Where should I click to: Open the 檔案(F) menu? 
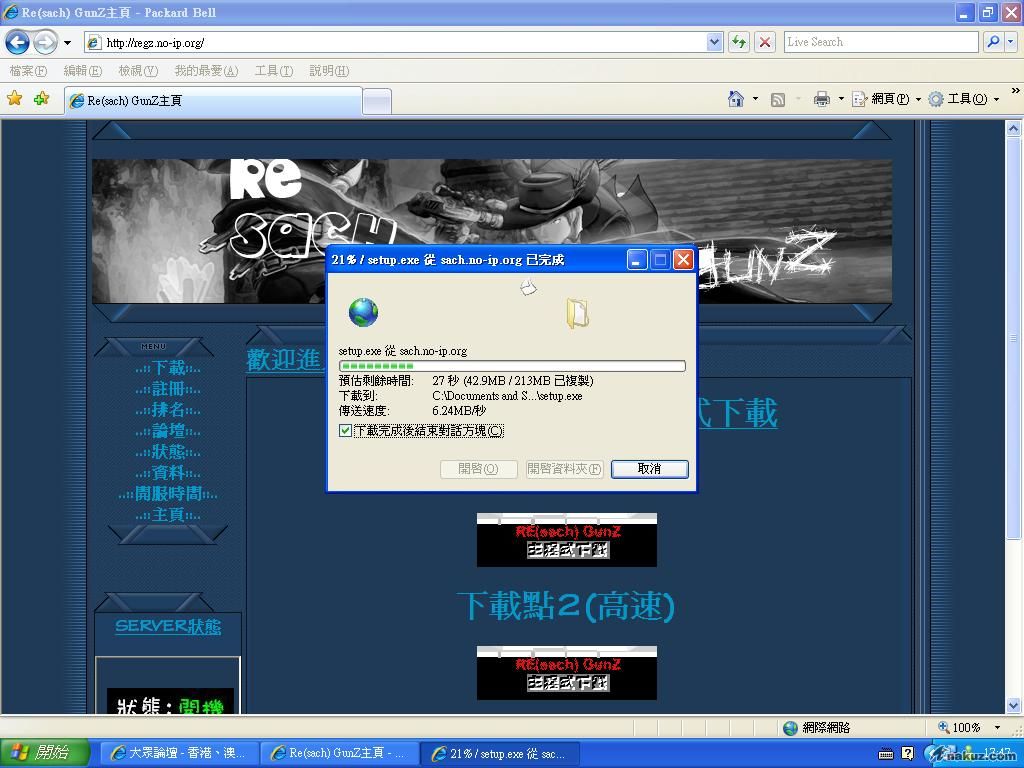28,71
